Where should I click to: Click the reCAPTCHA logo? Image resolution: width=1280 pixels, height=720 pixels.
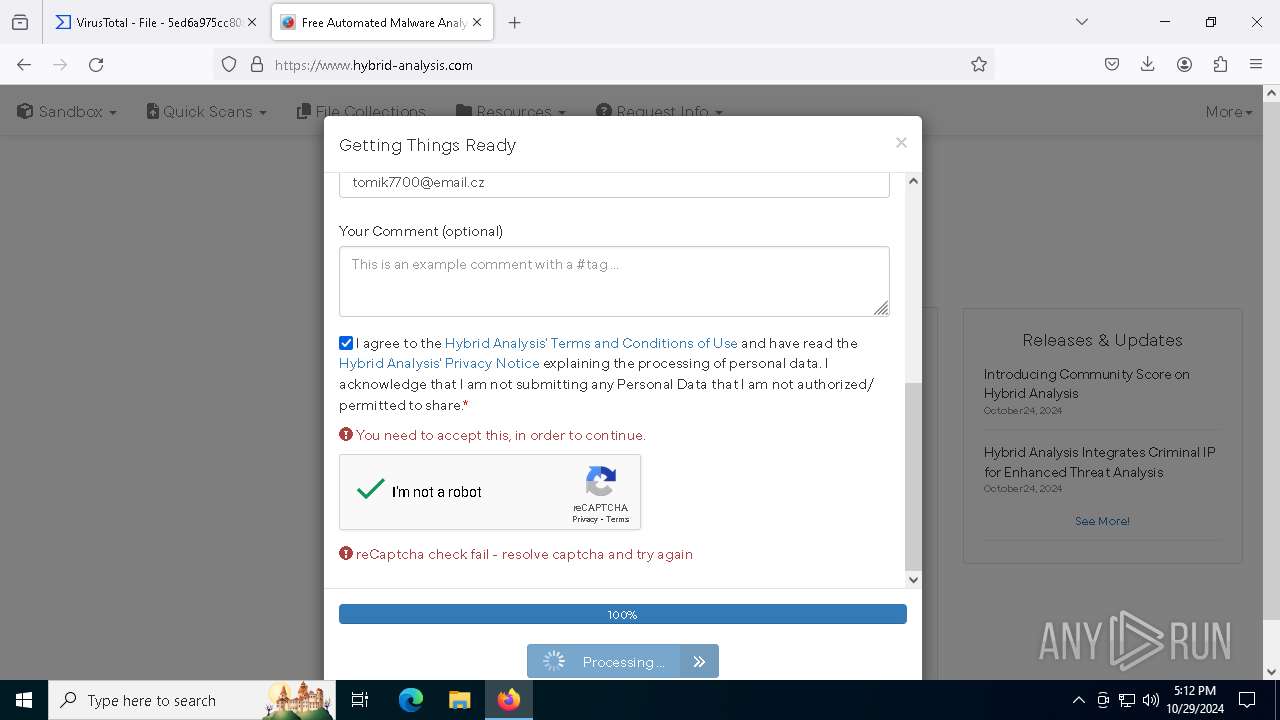coord(601,482)
